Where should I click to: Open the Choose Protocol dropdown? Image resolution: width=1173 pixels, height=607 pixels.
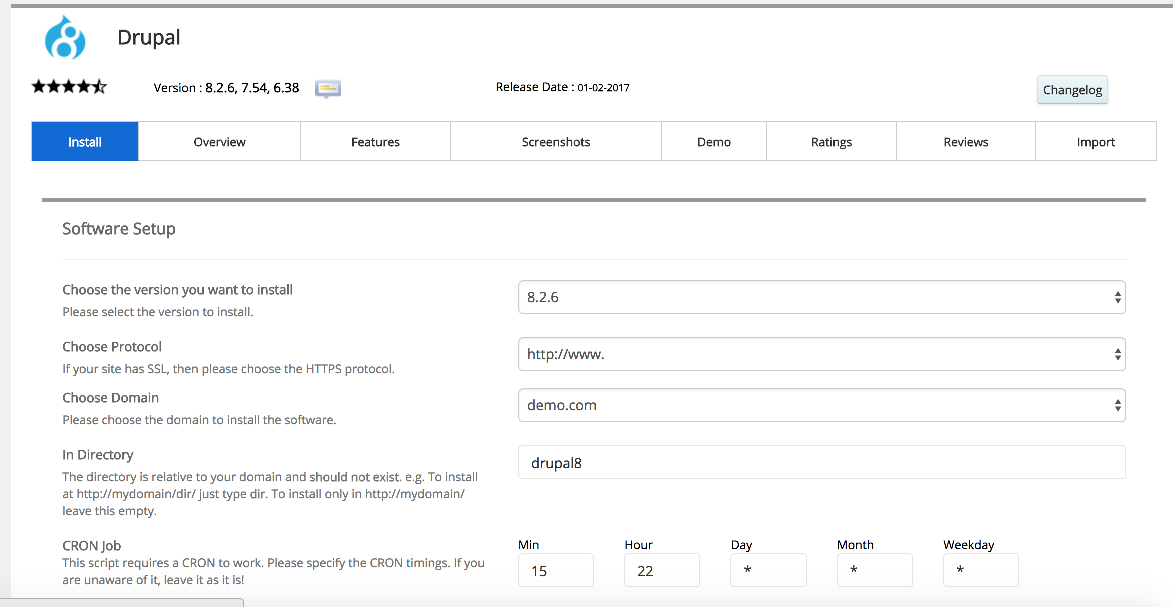click(x=821, y=354)
